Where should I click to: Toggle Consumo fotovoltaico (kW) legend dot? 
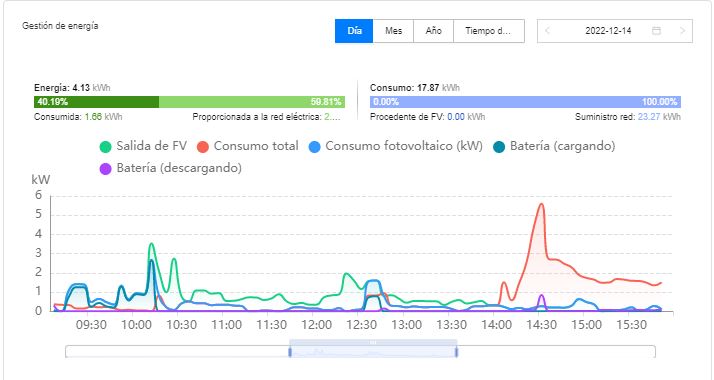pyautogui.click(x=314, y=147)
